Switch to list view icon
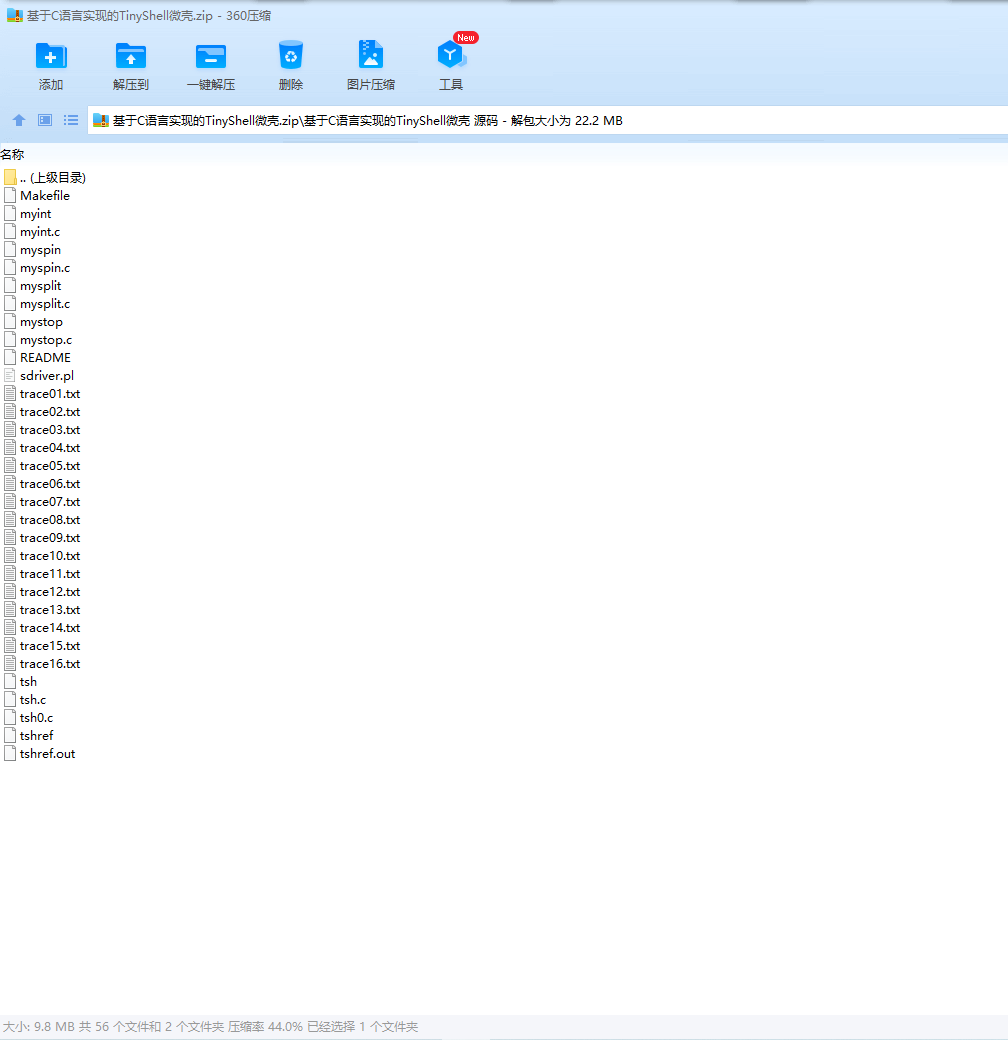1008x1040 pixels. tap(71, 120)
